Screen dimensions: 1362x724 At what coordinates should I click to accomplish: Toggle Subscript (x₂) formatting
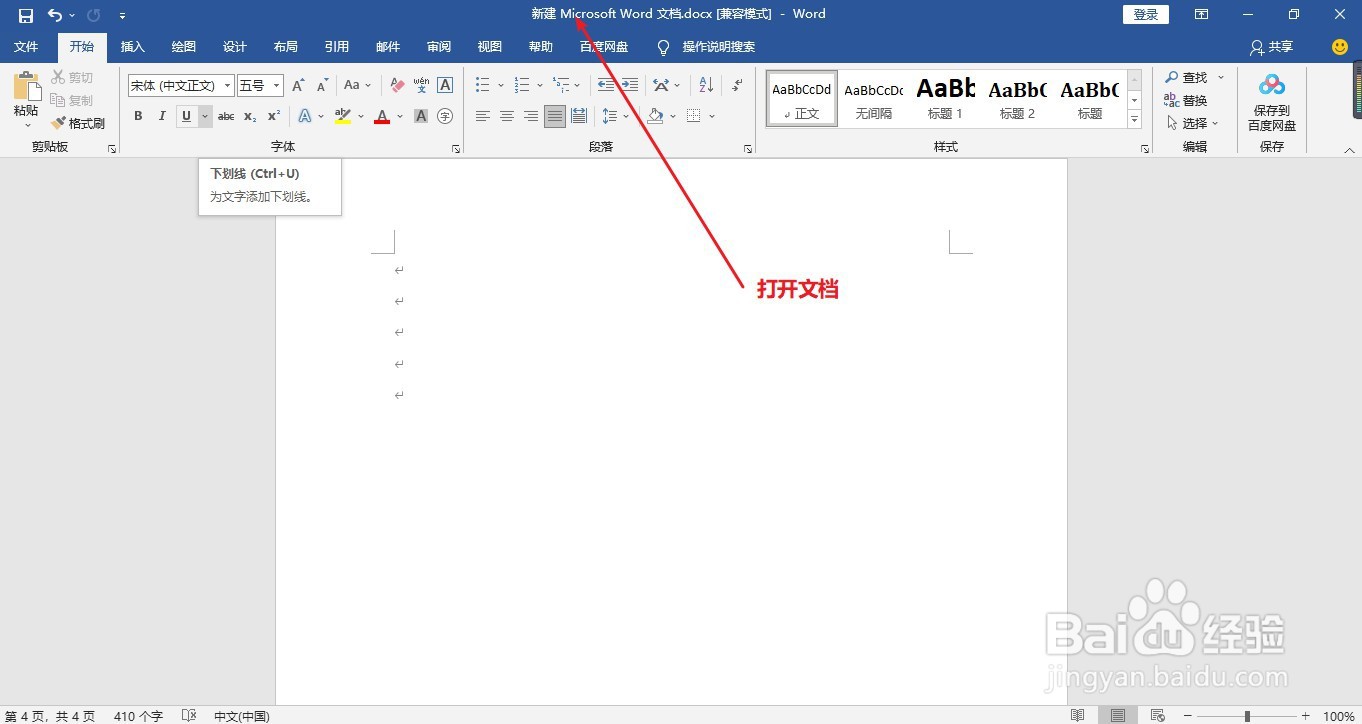(x=250, y=116)
